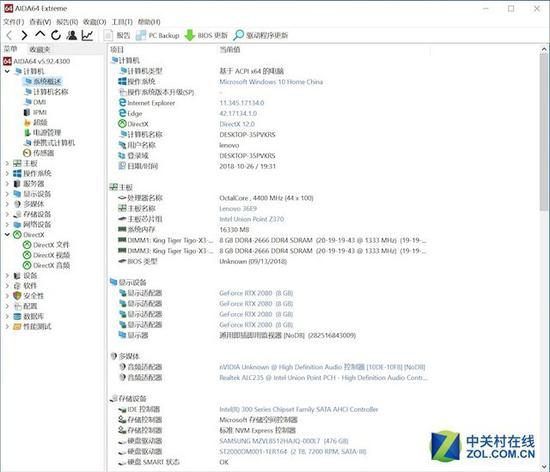This screenshot has width=550, height=472.
Task: Select 超频 in the tree
Action: 36,122
